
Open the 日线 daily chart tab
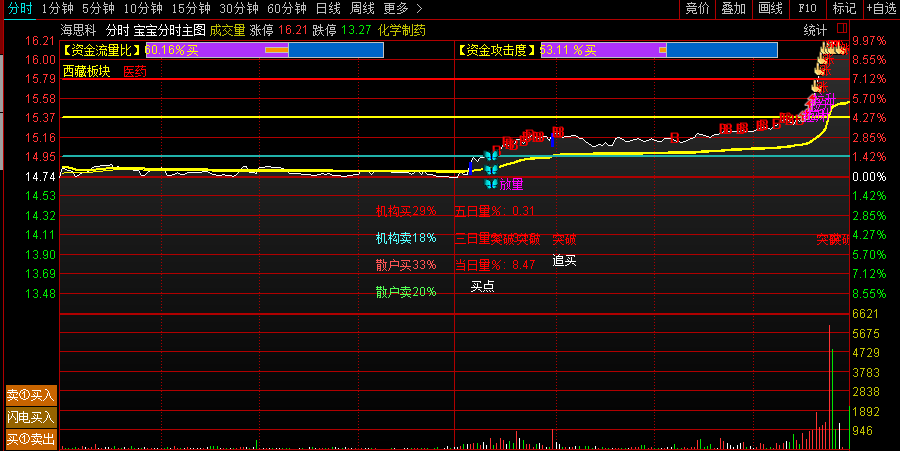(328, 9)
